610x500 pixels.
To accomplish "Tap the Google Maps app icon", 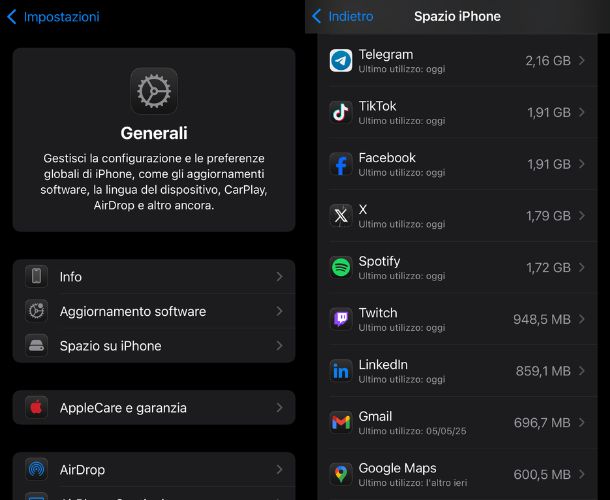I will tap(341, 474).
